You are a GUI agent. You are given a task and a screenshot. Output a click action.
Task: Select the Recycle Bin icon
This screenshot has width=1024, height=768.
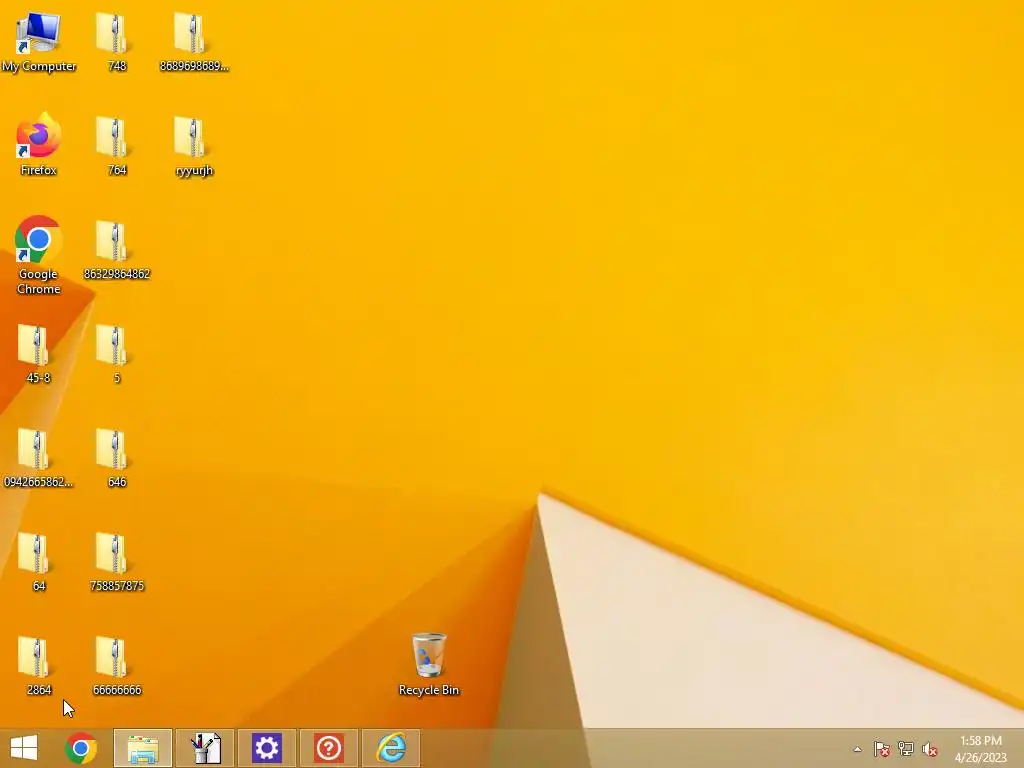click(428, 664)
